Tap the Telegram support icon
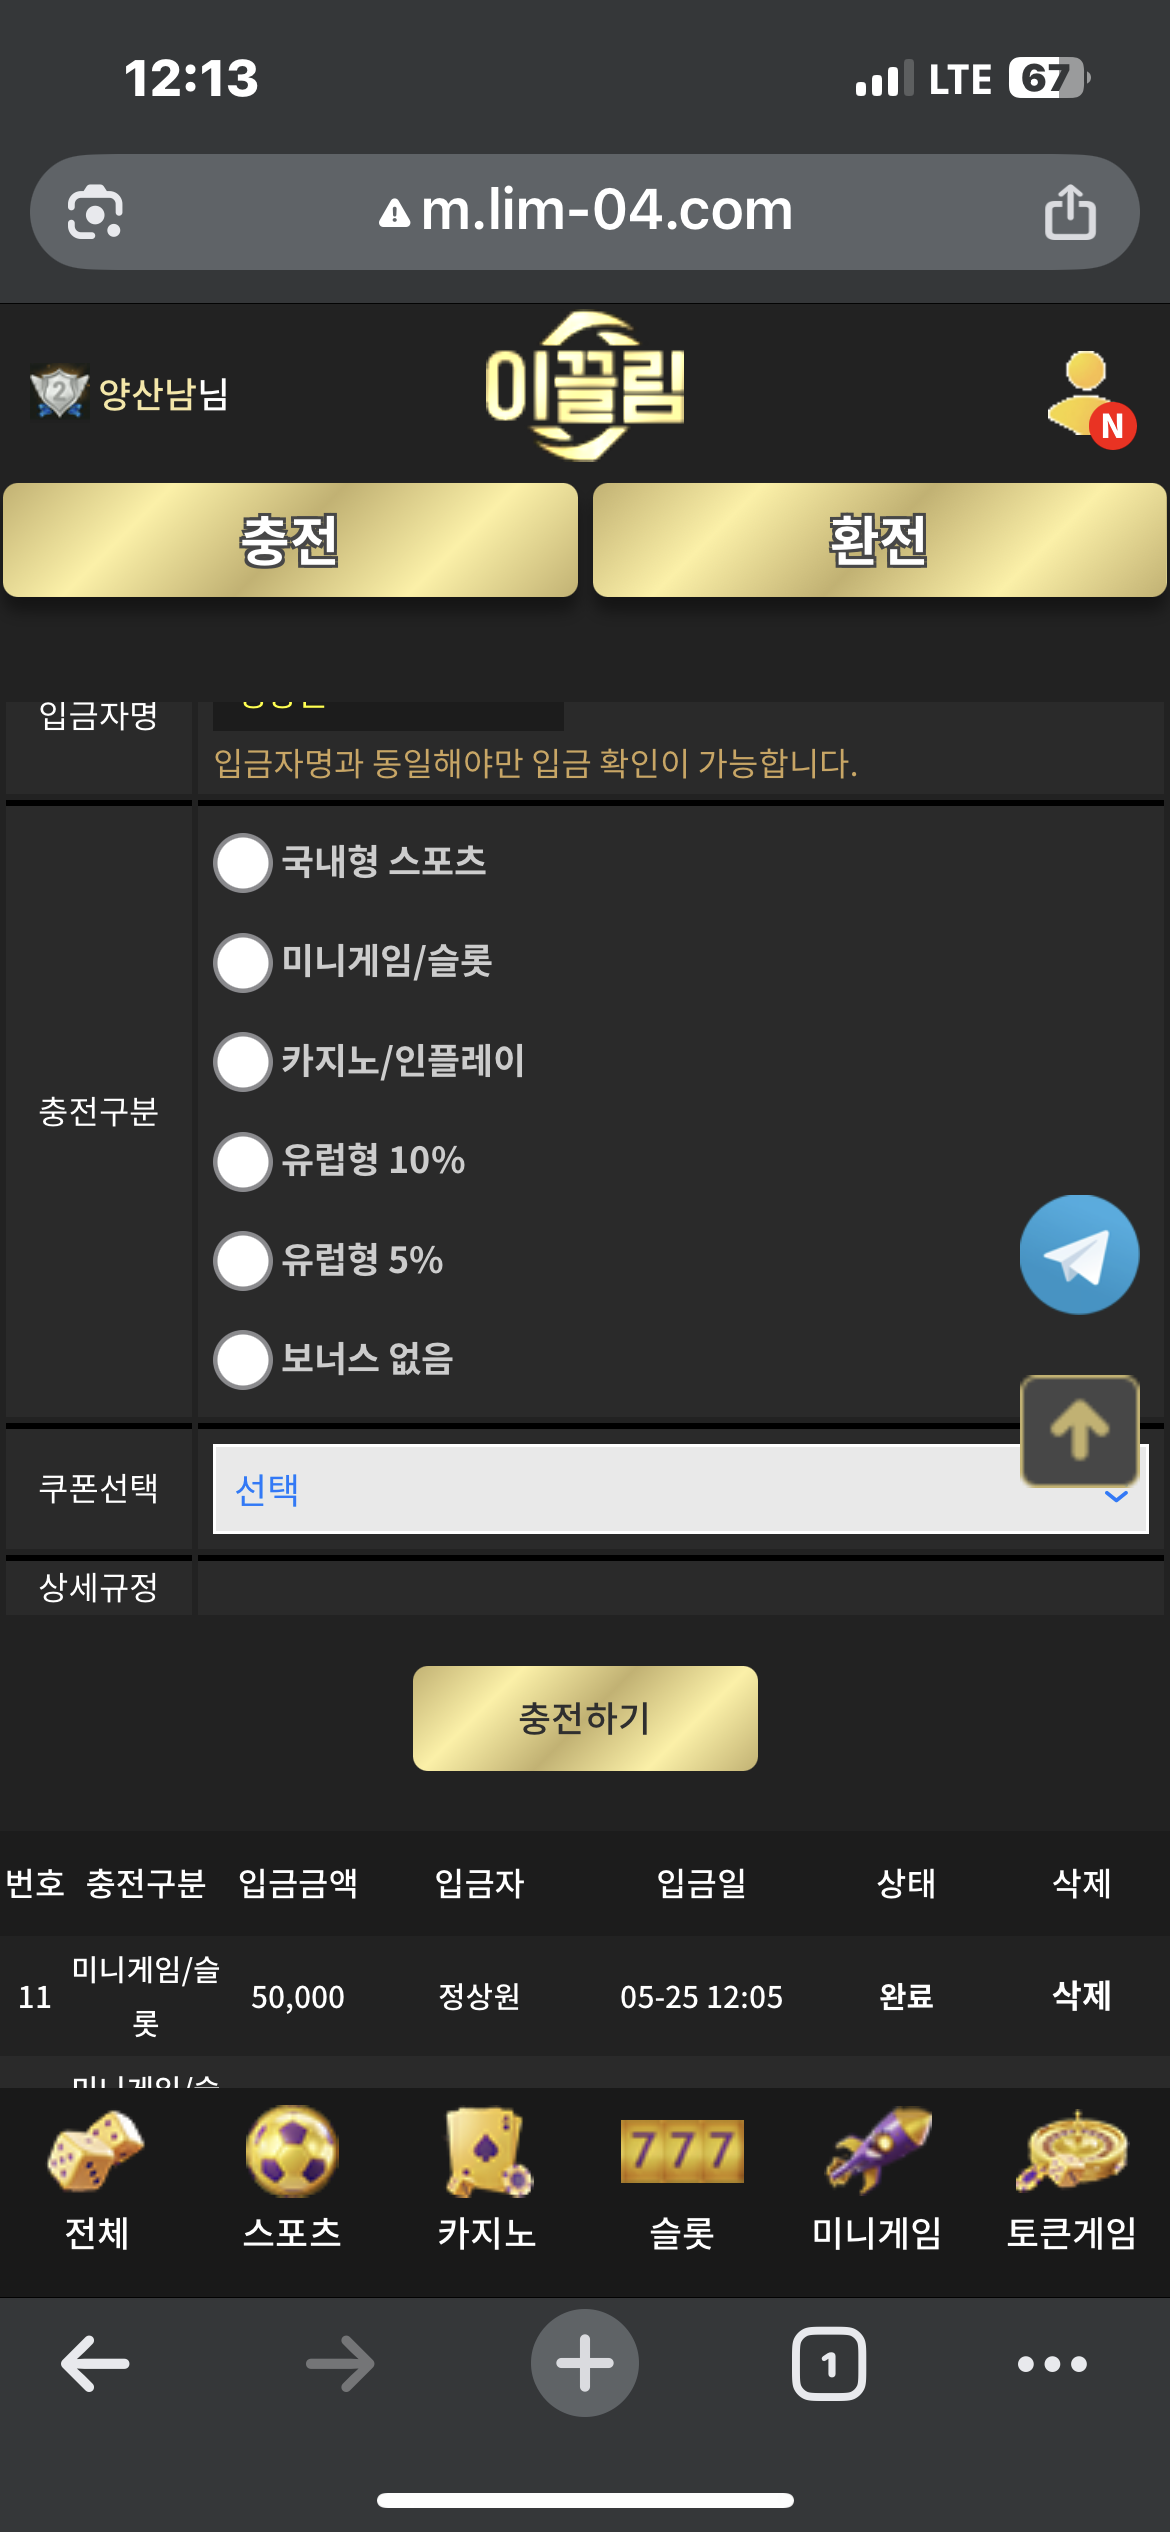The height and width of the screenshot is (2532, 1170). pyautogui.click(x=1079, y=1254)
